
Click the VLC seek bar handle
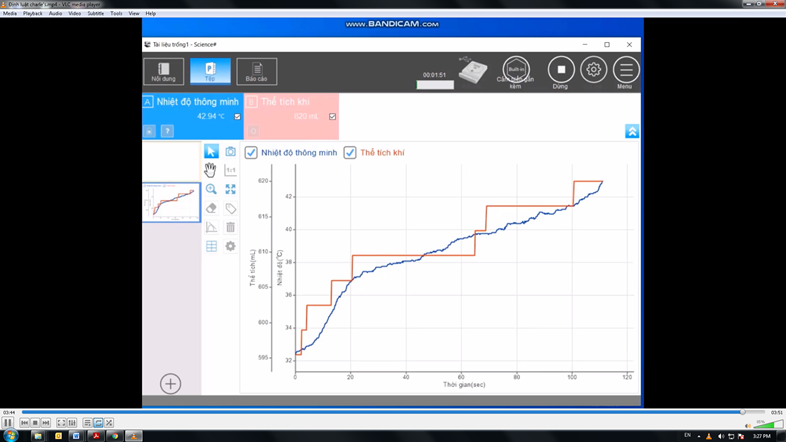742,412
